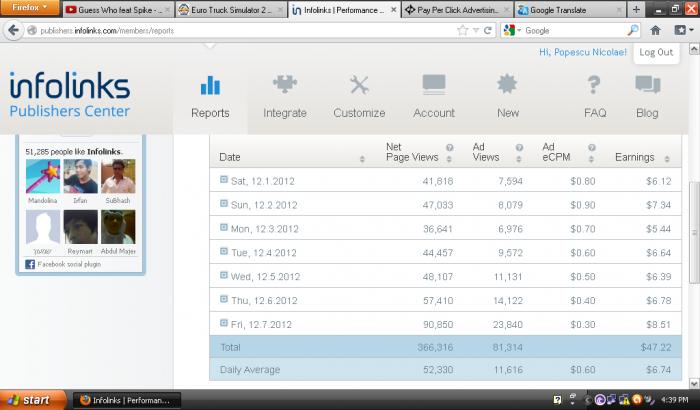Sort the table by Date
The image size is (700, 410).
pos(362,159)
